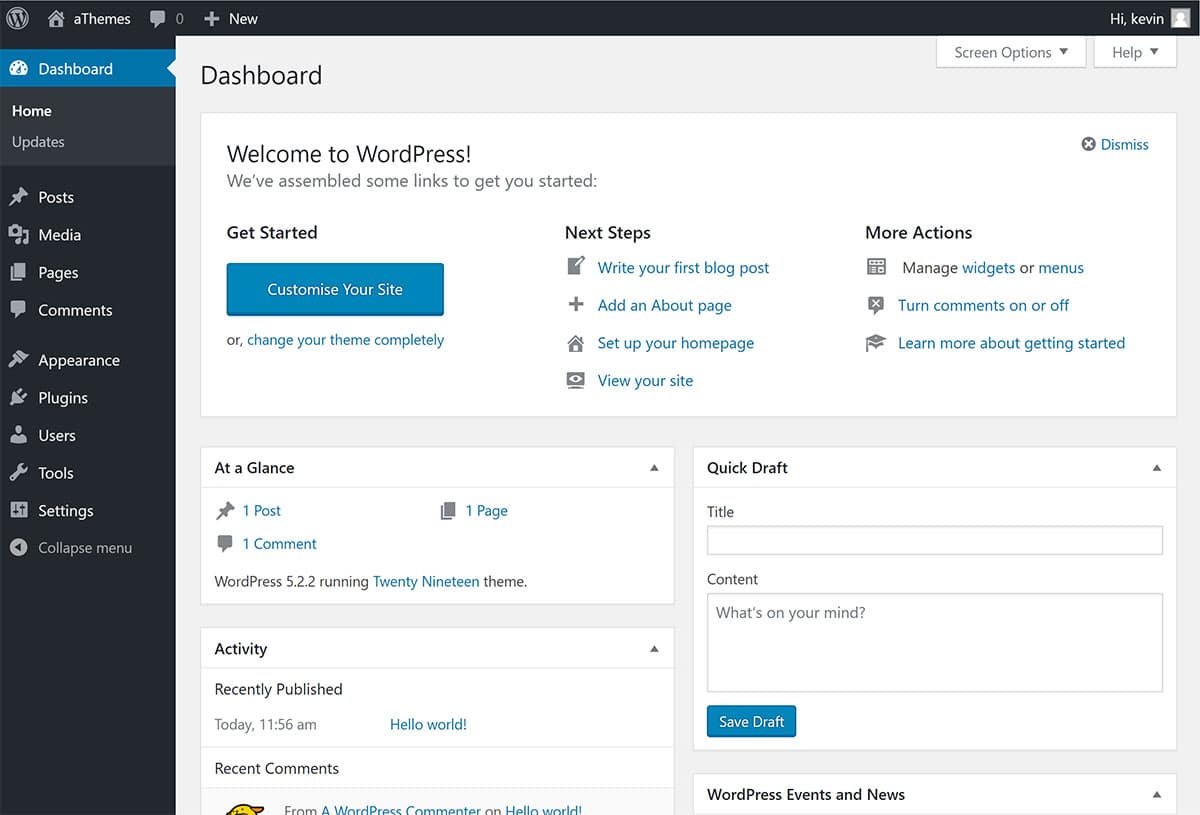Open the menus link under More Actions
Viewport: 1200px width, 815px height.
click(x=1061, y=267)
